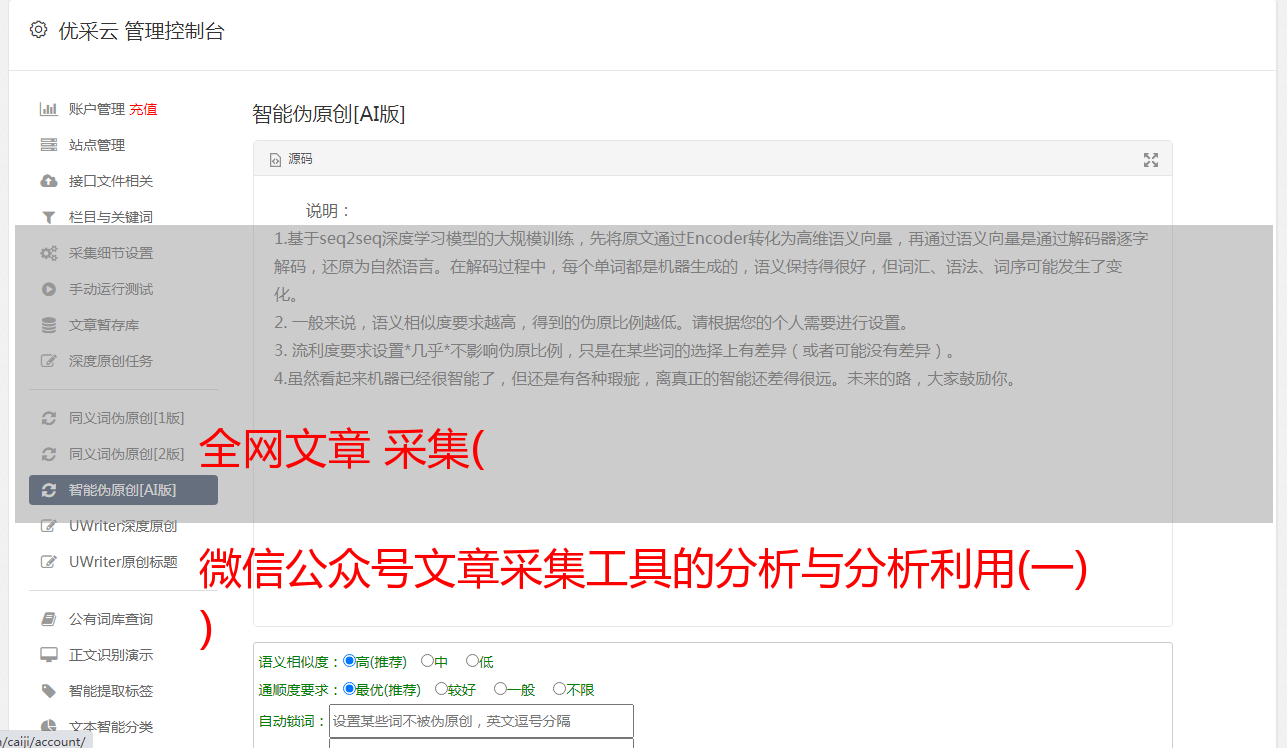Click the database icon for 文章暂存库
The image size is (1287, 748).
(x=48, y=325)
